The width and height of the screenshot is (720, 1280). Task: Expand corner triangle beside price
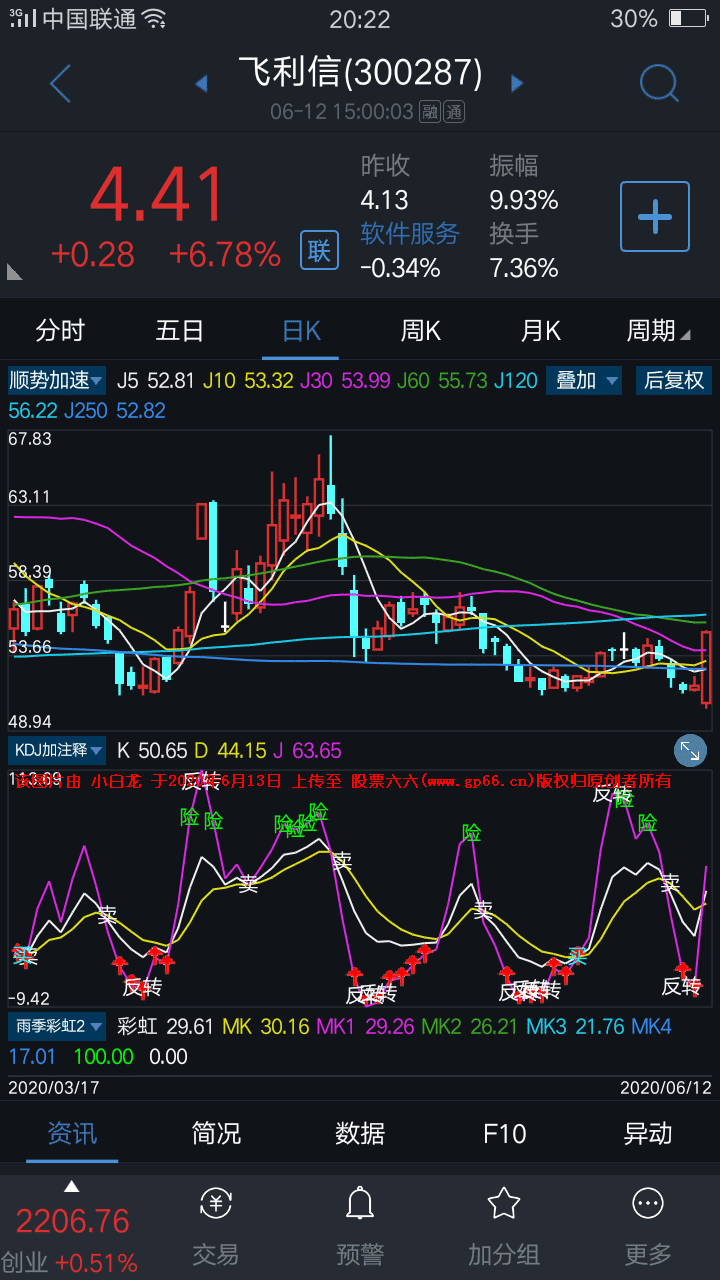click(15, 271)
